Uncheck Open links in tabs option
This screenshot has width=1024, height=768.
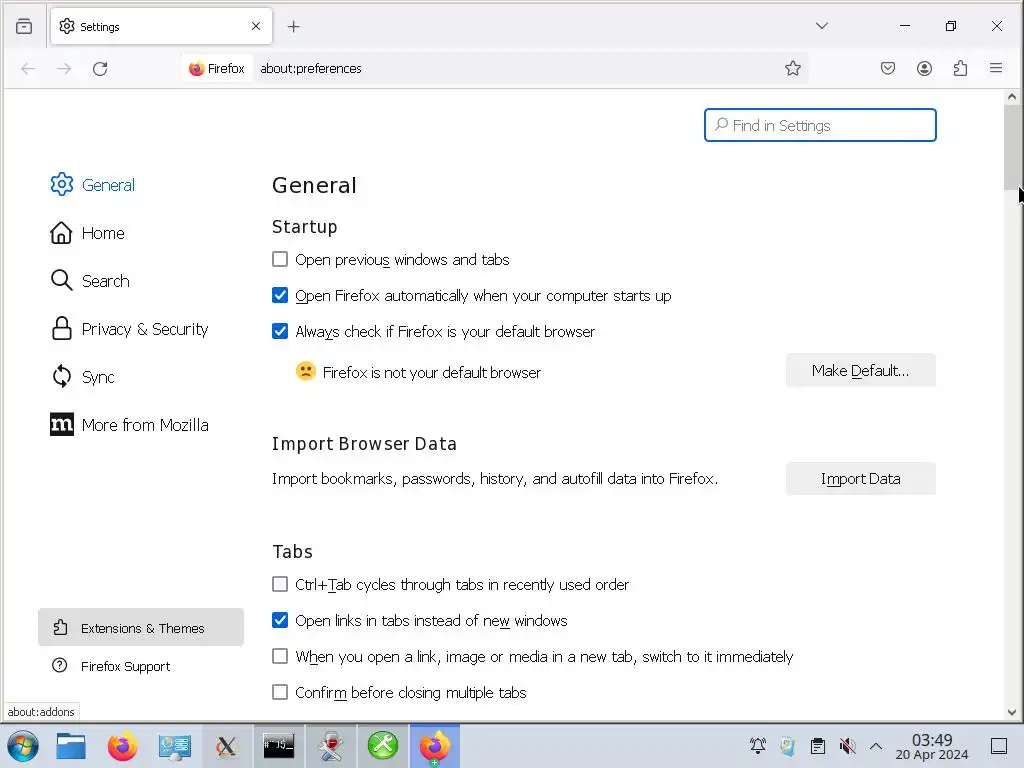pos(280,620)
